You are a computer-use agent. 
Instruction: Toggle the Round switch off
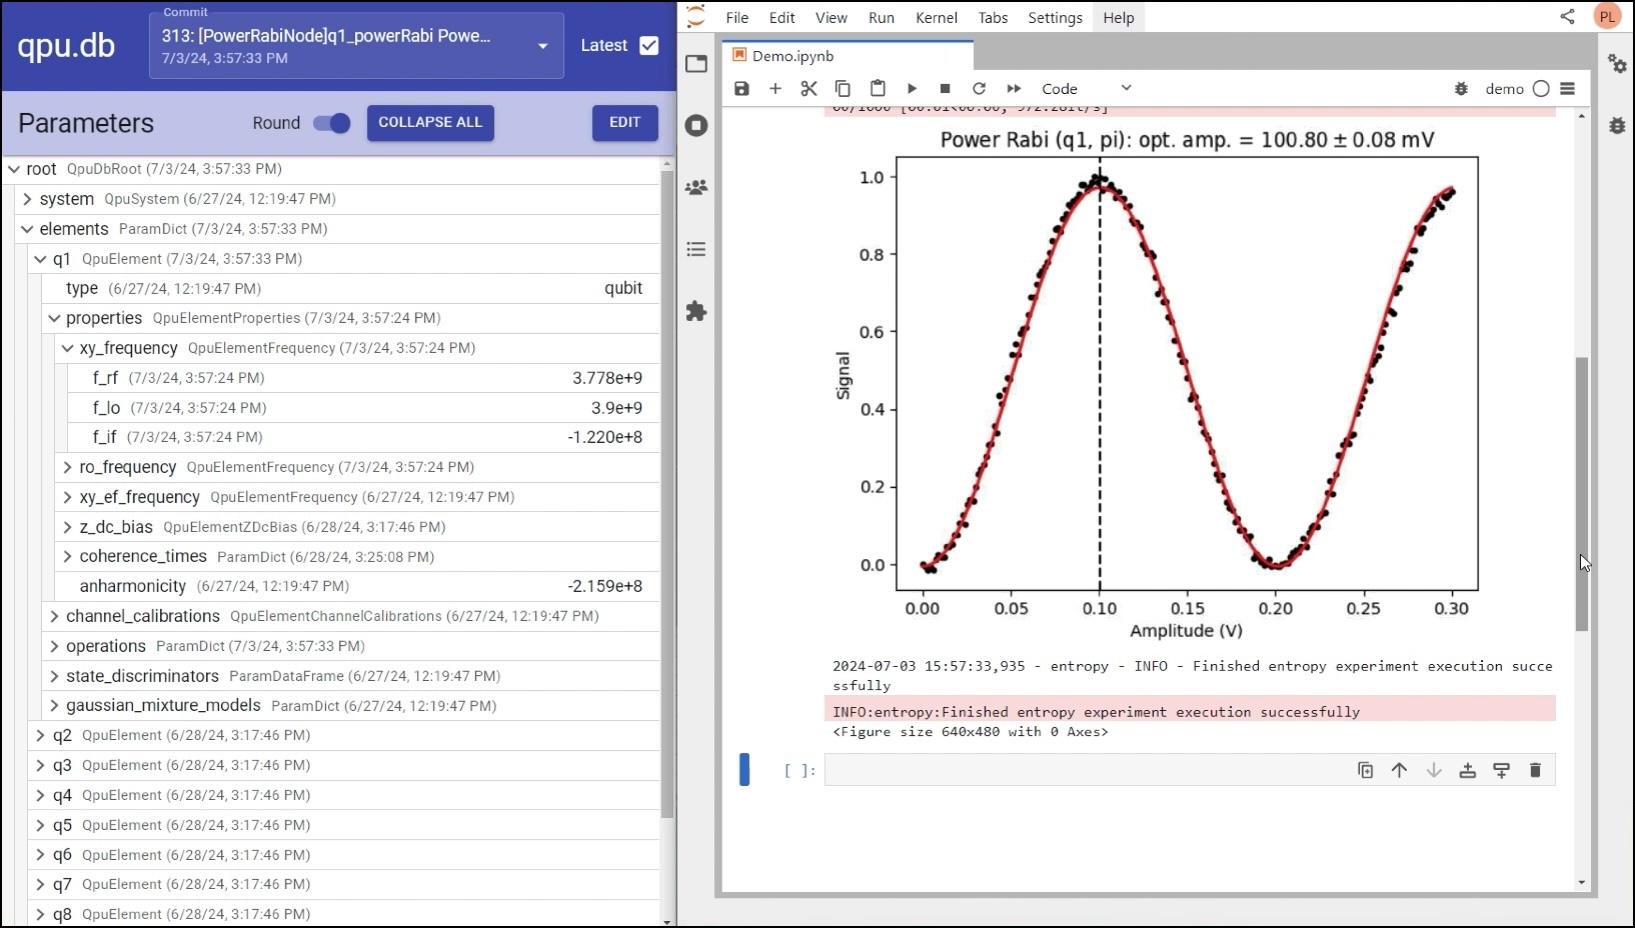(332, 123)
